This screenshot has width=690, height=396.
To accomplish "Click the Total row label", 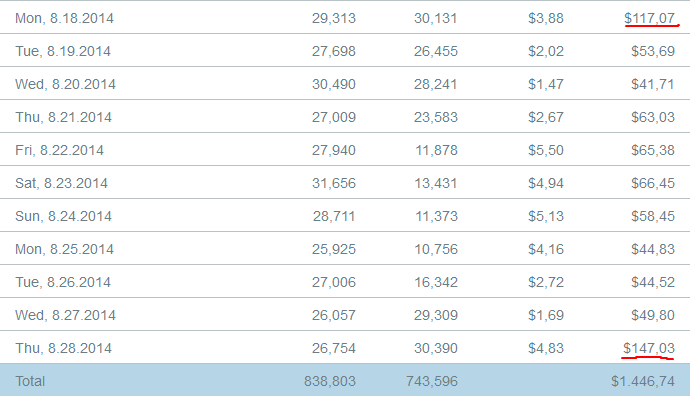I will [30, 381].
